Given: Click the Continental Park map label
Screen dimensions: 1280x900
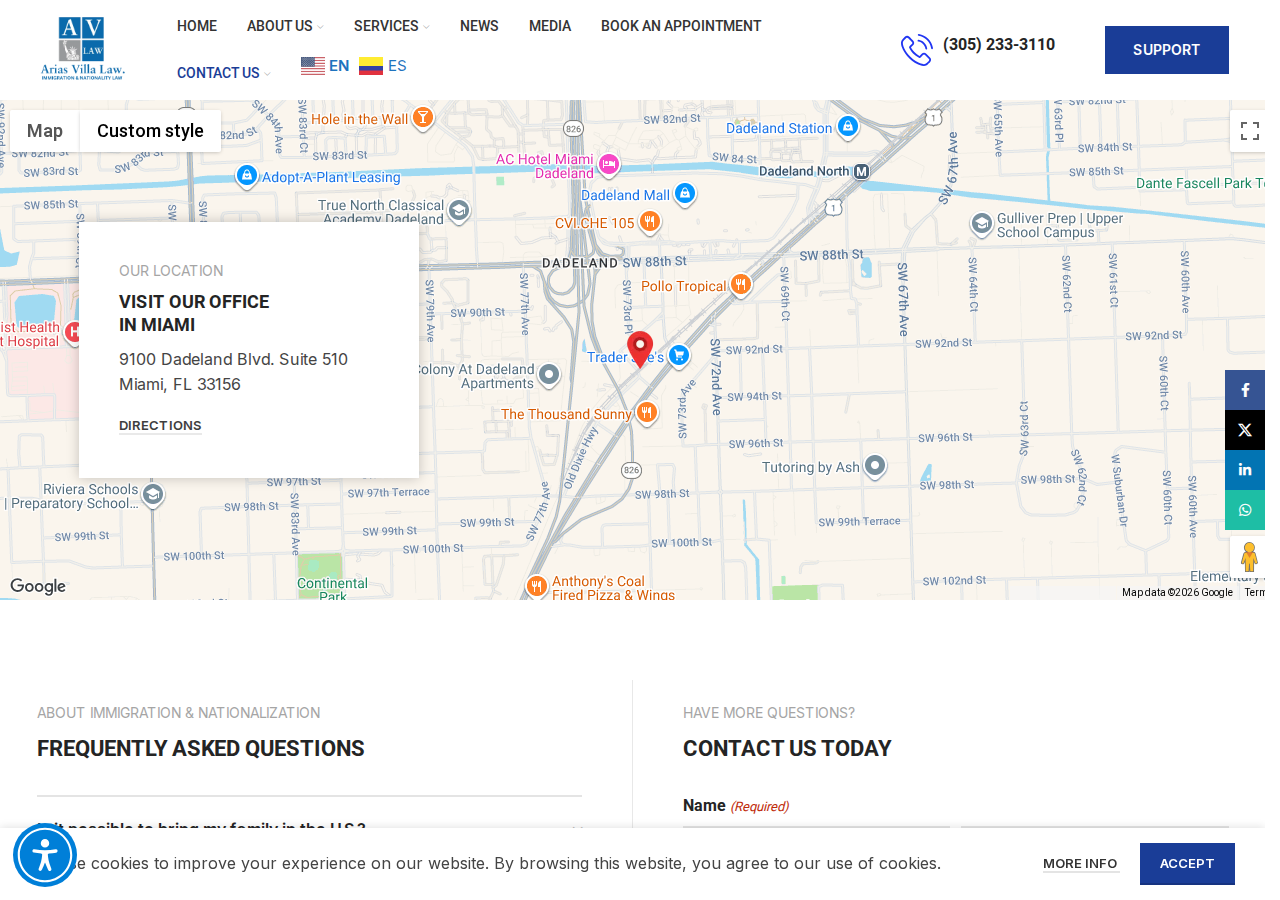Looking at the screenshot, I should [x=332, y=589].
